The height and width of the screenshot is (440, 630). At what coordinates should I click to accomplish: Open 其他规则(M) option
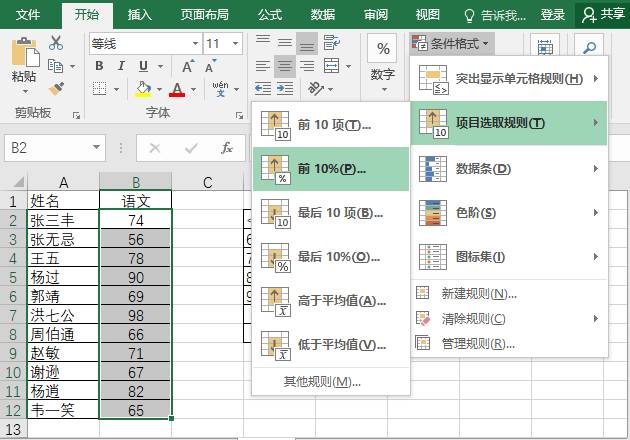331,381
